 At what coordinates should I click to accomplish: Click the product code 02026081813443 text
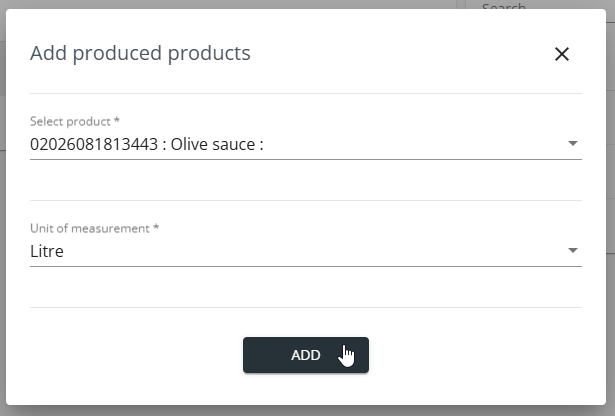coord(94,144)
